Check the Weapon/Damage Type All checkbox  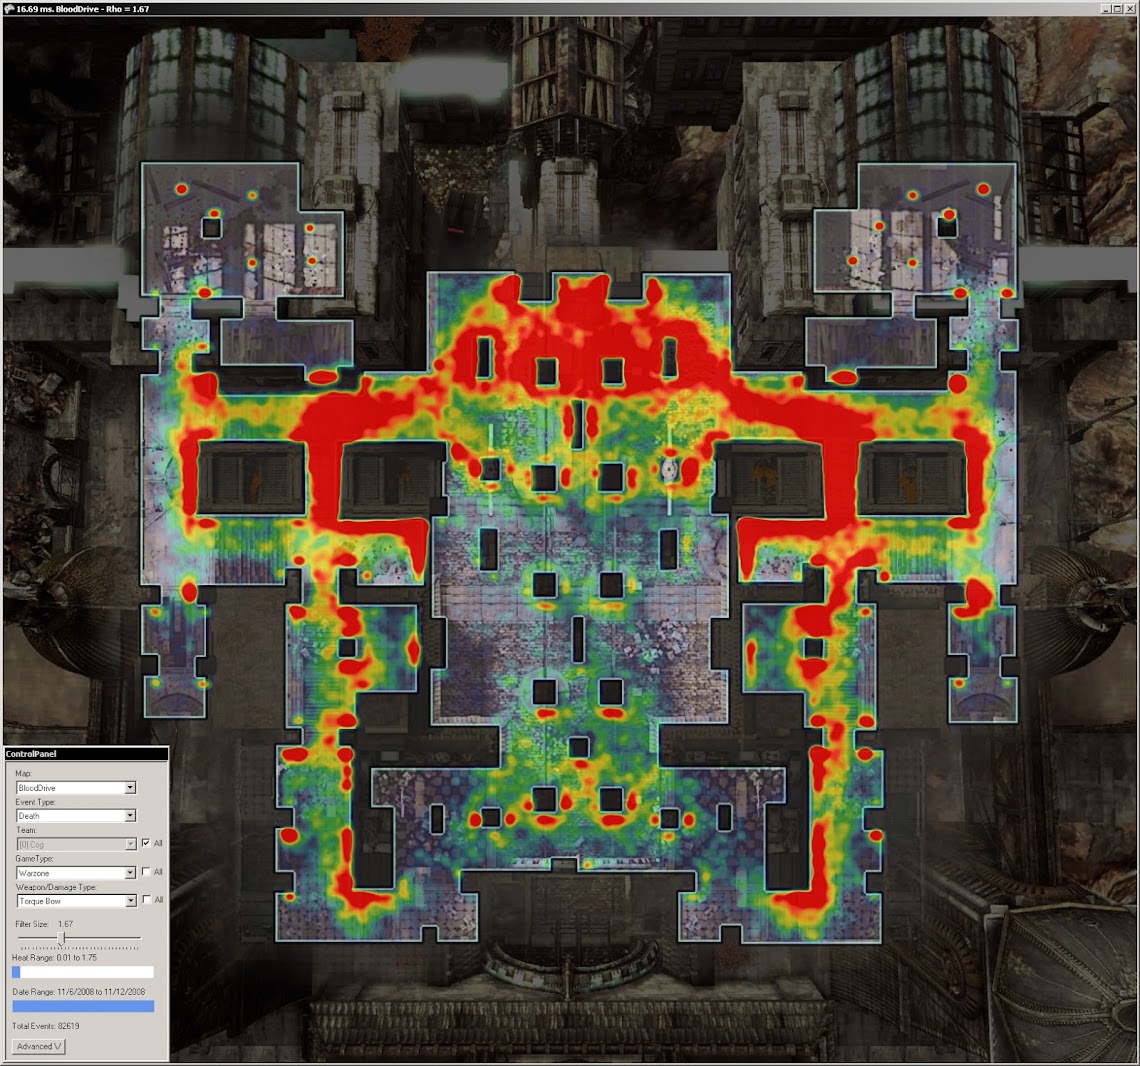click(146, 899)
